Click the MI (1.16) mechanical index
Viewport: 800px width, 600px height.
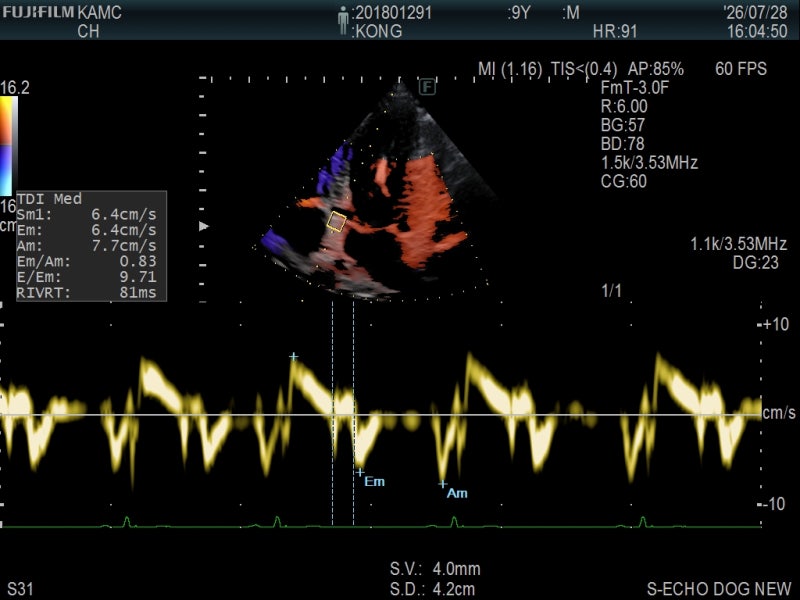coord(510,69)
